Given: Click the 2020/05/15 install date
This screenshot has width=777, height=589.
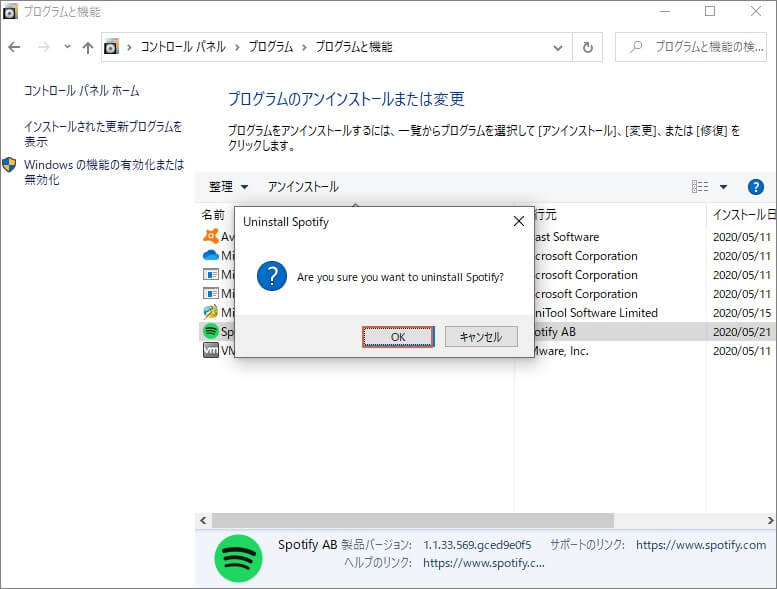Looking at the screenshot, I should 742,313.
